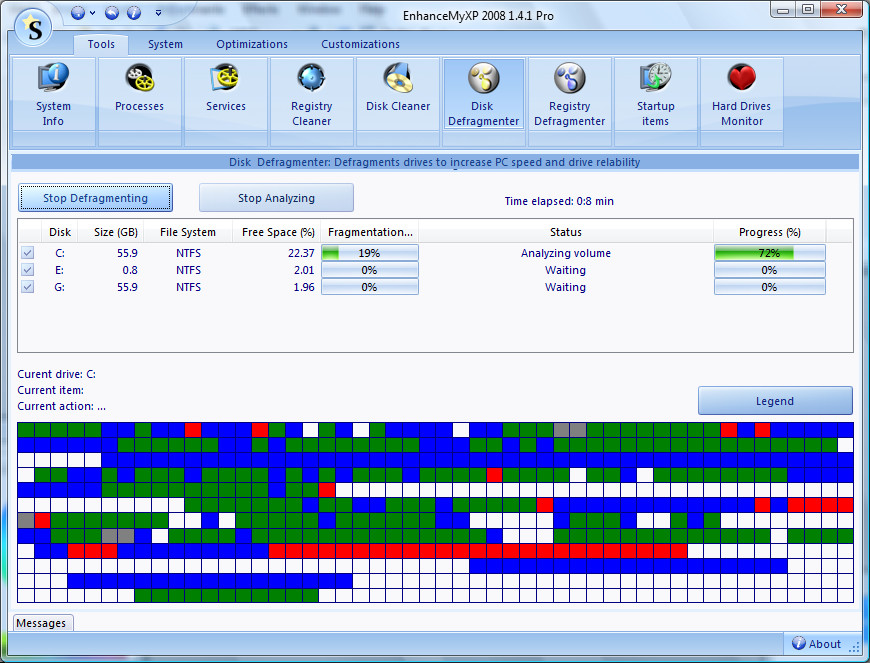
Task: Uncheck the C: drive checkbox
Action: (27, 253)
